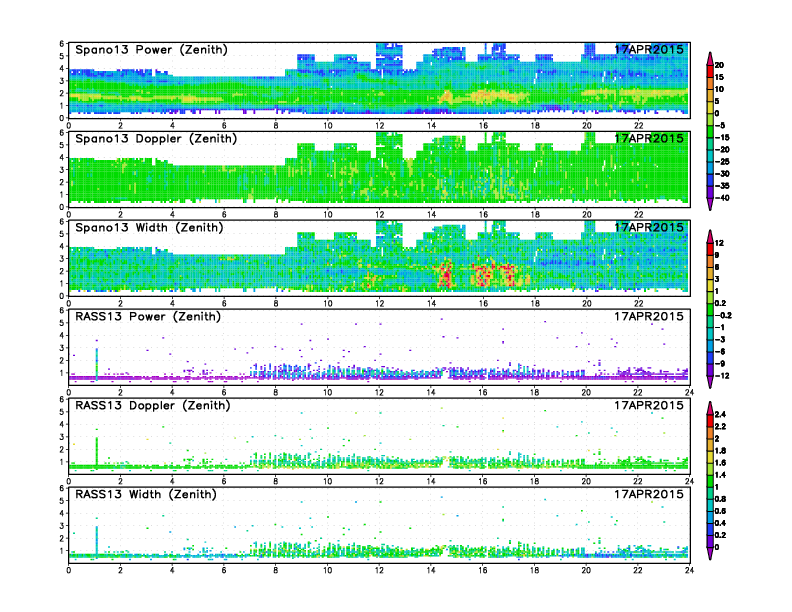Click the 17APR2015 date in the Spano13 Doppler panel
Image resolution: width=792 pixels, height=612 pixels.
(x=649, y=138)
